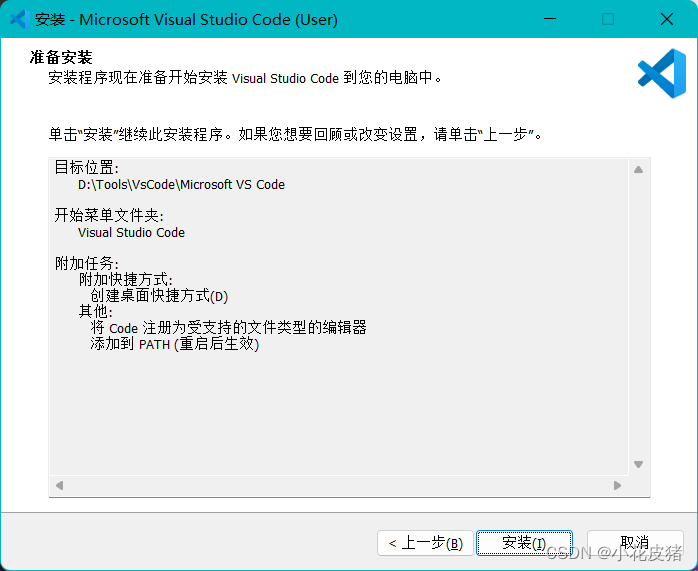Image resolution: width=698 pixels, height=571 pixels.
Task: Click the Visual Studio Code start menu folder text
Action: coord(131,232)
